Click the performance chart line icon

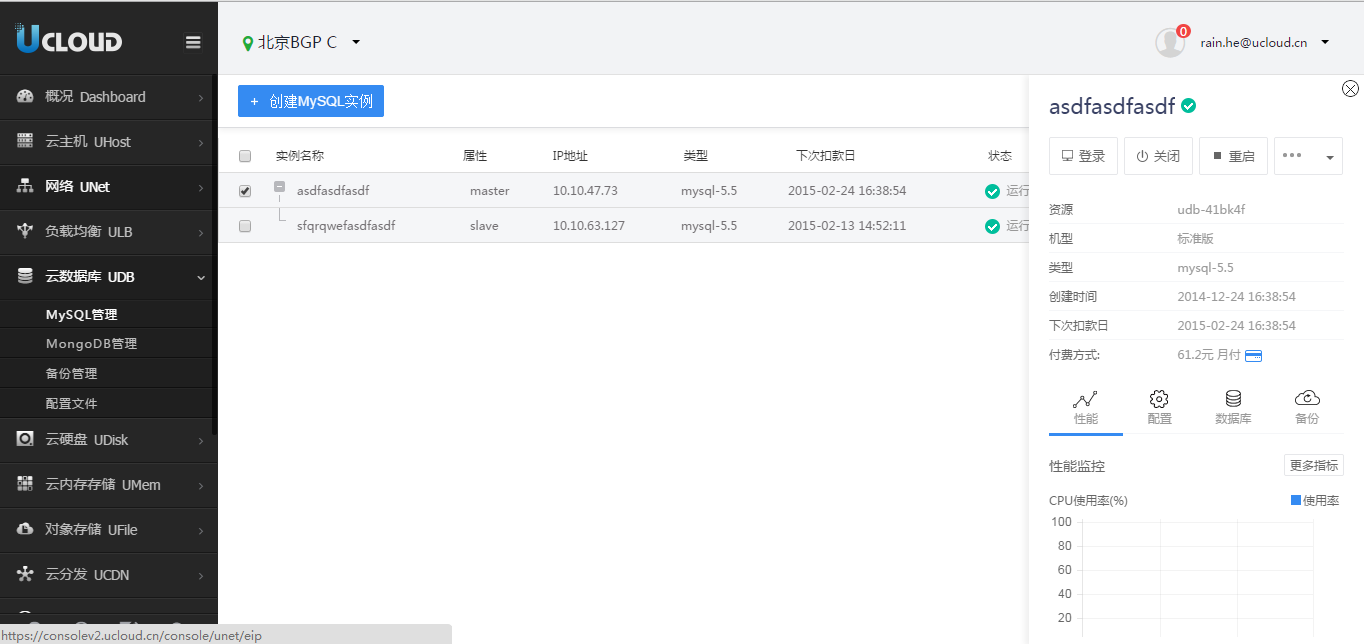tap(1085, 399)
